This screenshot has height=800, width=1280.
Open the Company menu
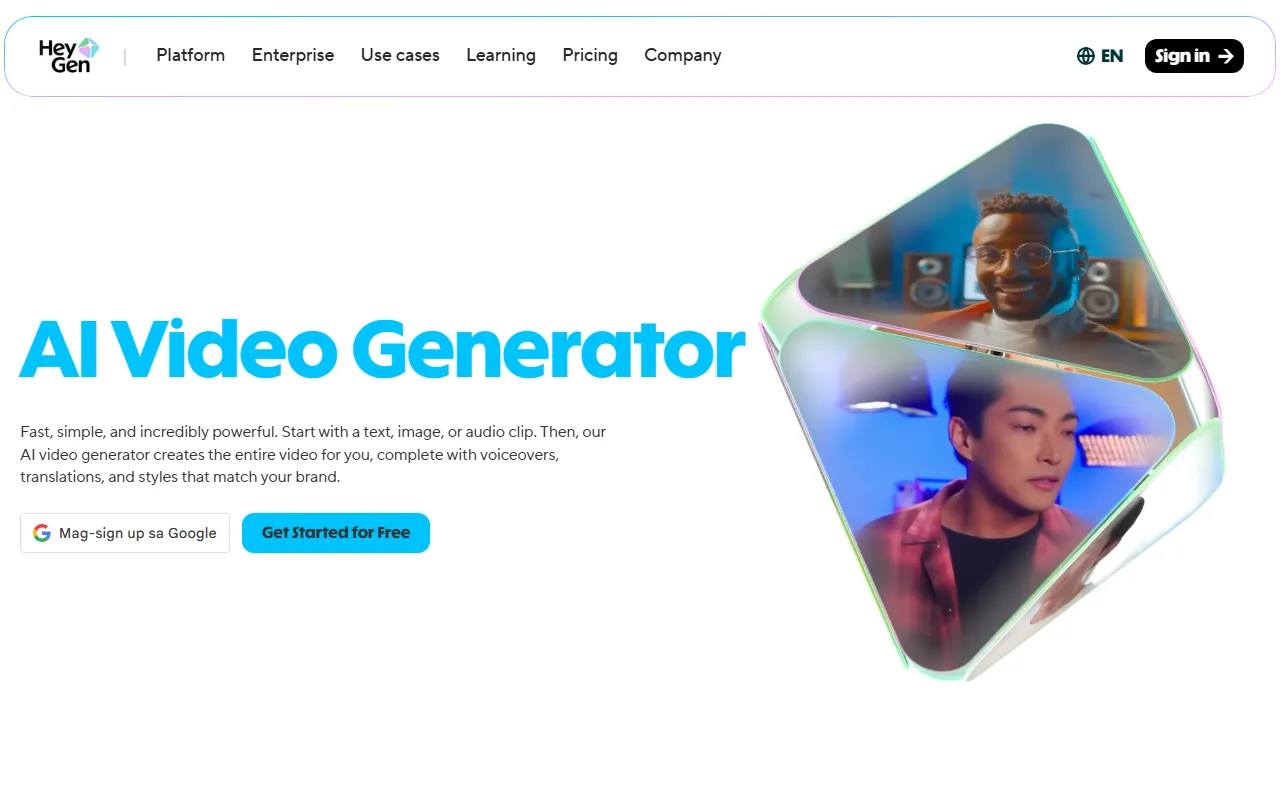[x=683, y=55]
